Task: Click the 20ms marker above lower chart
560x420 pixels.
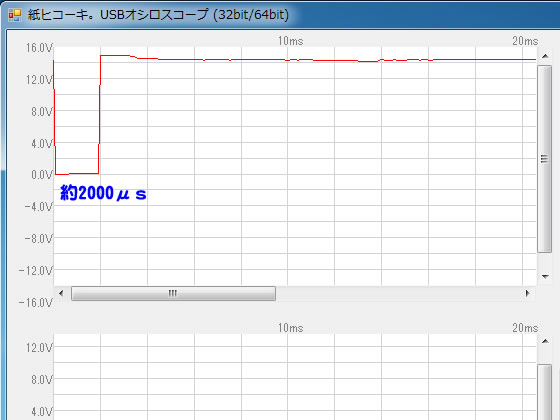Action: pyautogui.click(x=525, y=328)
